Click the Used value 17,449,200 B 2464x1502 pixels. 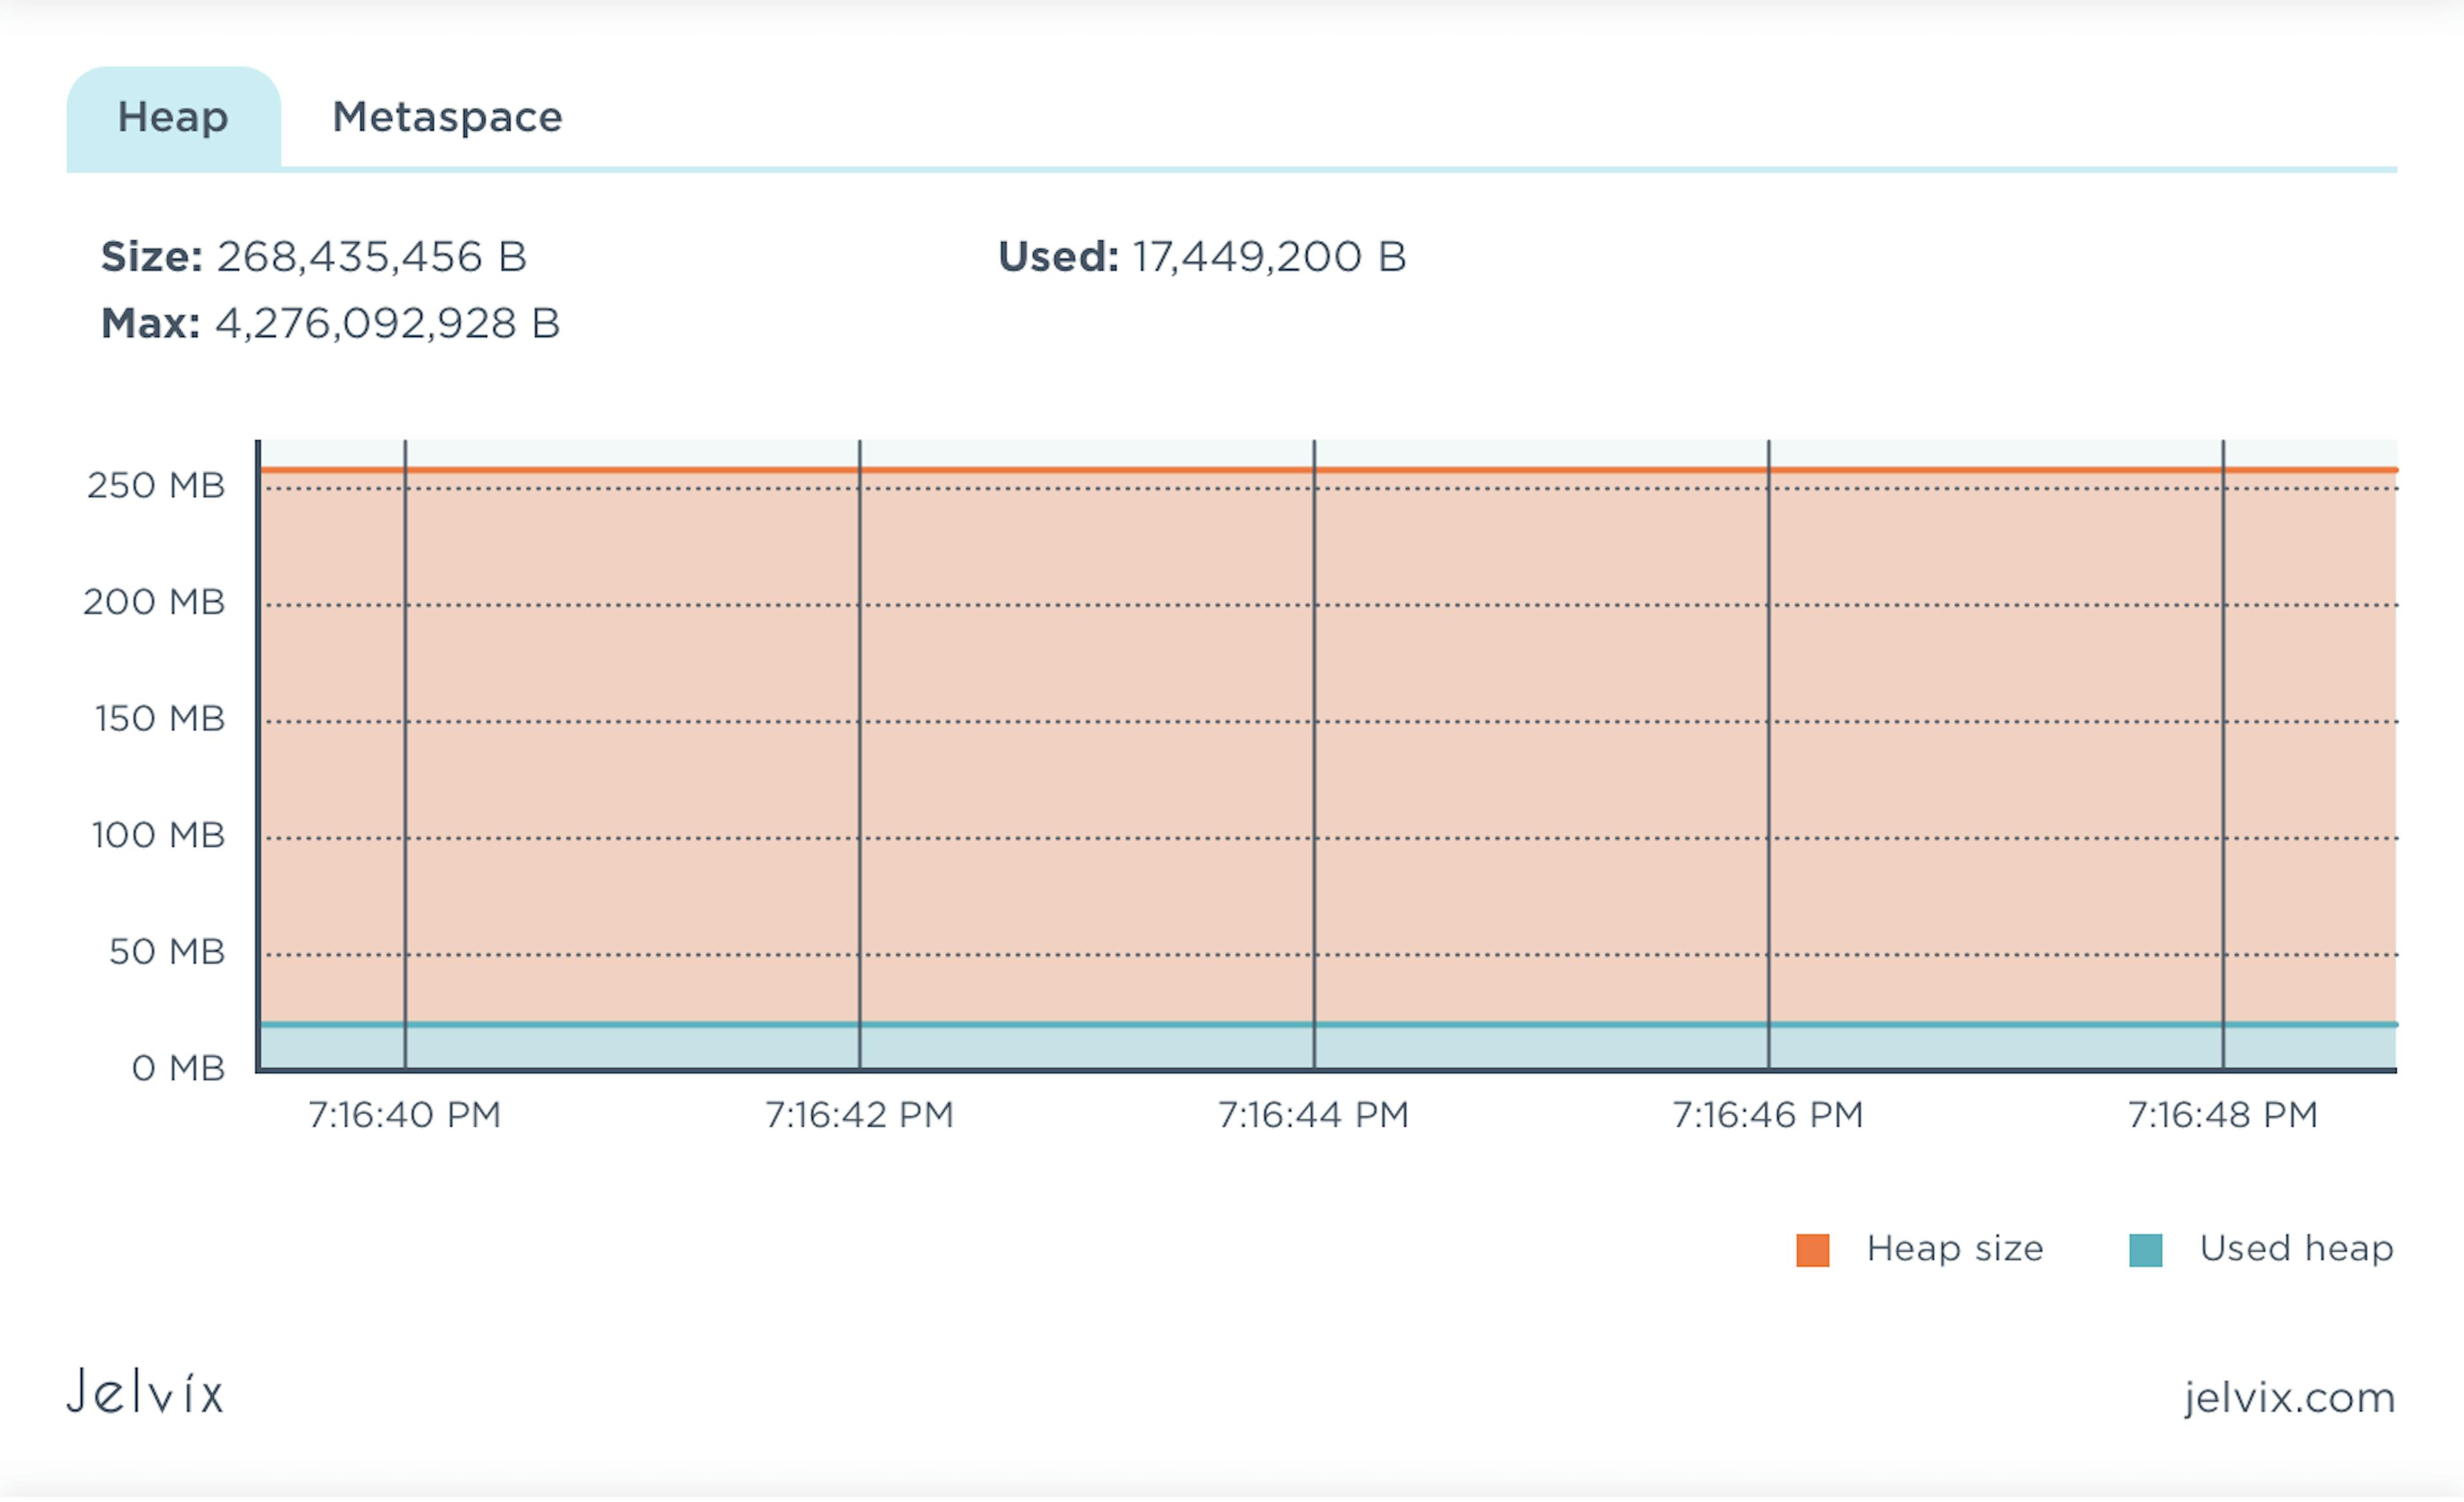point(1269,257)
